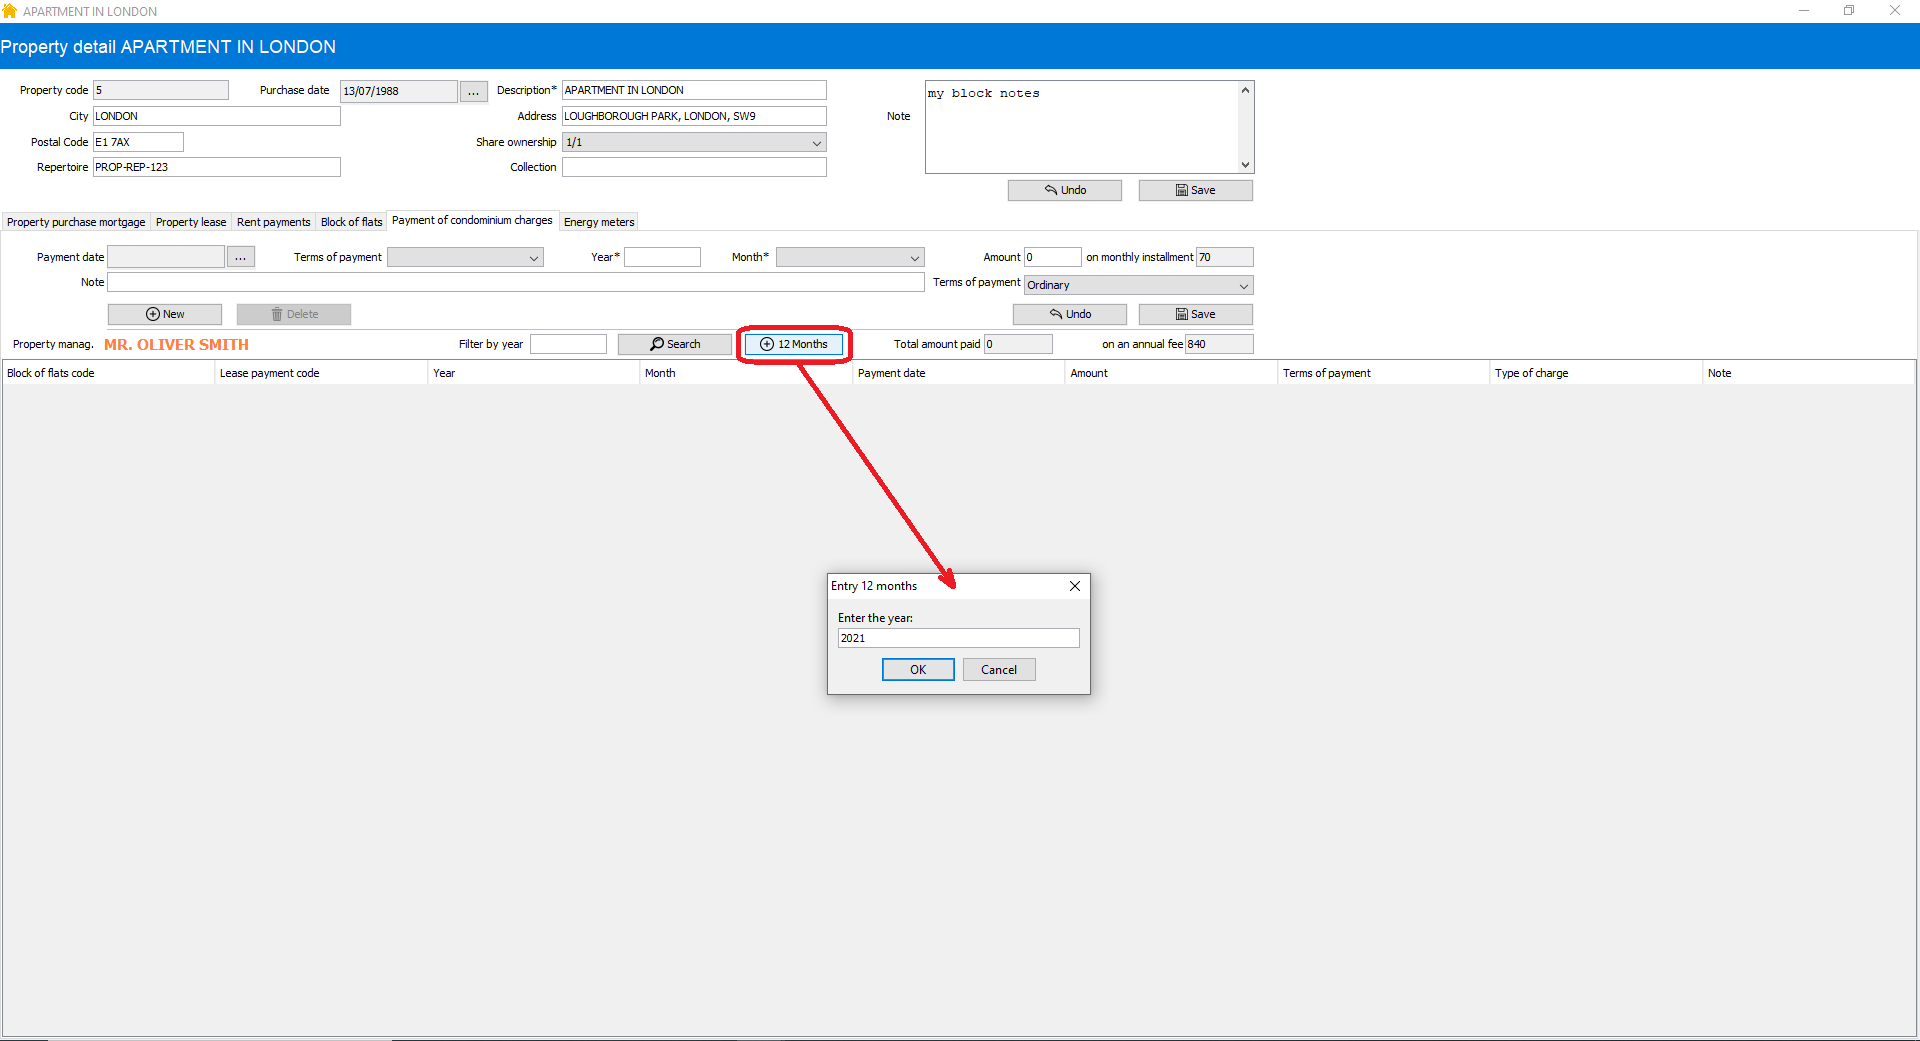Click New to add condominium payment
This screenshot has height=1041, width=1920.
(x=165, y=314)
